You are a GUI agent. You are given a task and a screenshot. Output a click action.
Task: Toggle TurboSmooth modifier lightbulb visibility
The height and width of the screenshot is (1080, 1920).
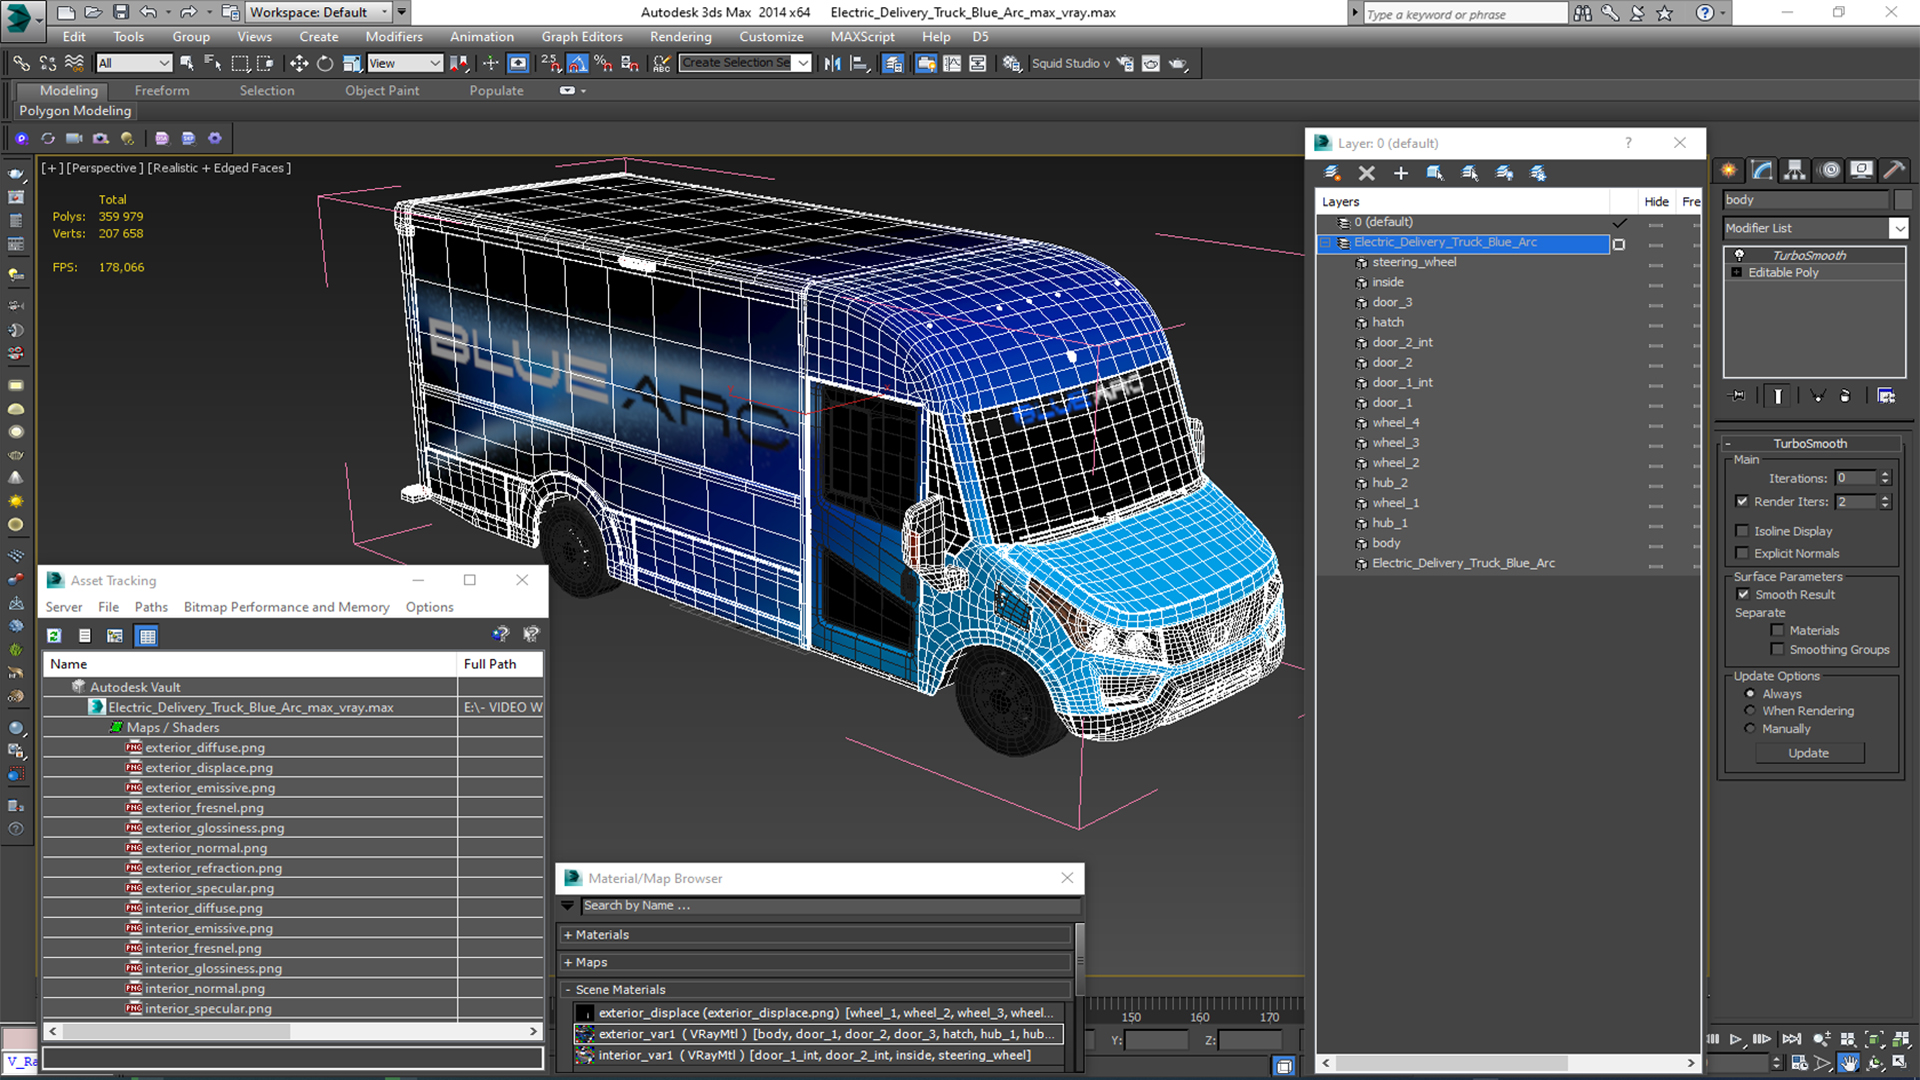1739,255
